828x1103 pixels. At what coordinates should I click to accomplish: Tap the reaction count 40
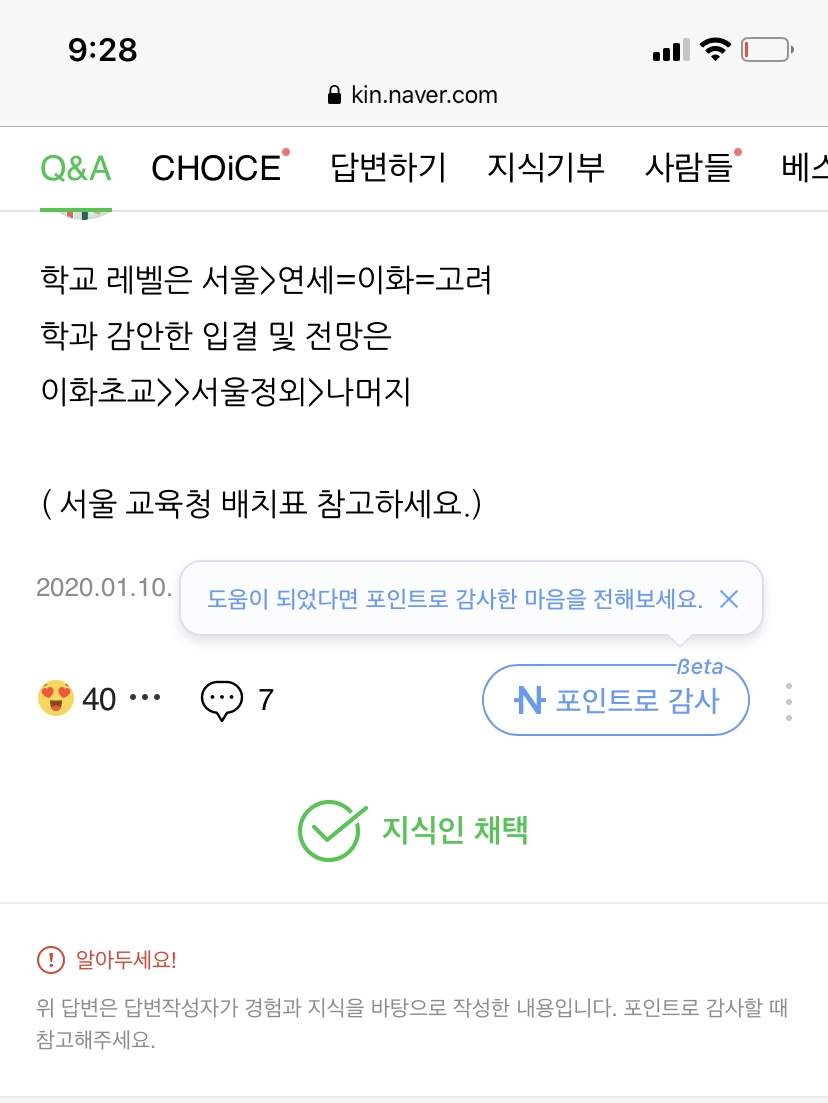(x=99, y=699)
